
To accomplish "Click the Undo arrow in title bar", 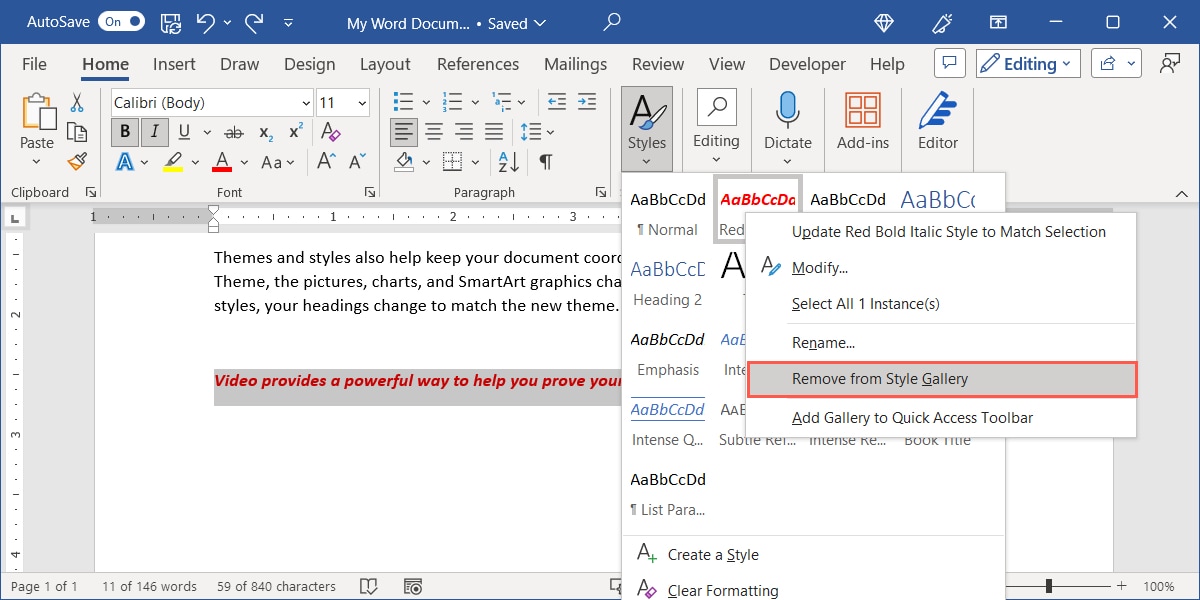I will [x=206, y=23].
